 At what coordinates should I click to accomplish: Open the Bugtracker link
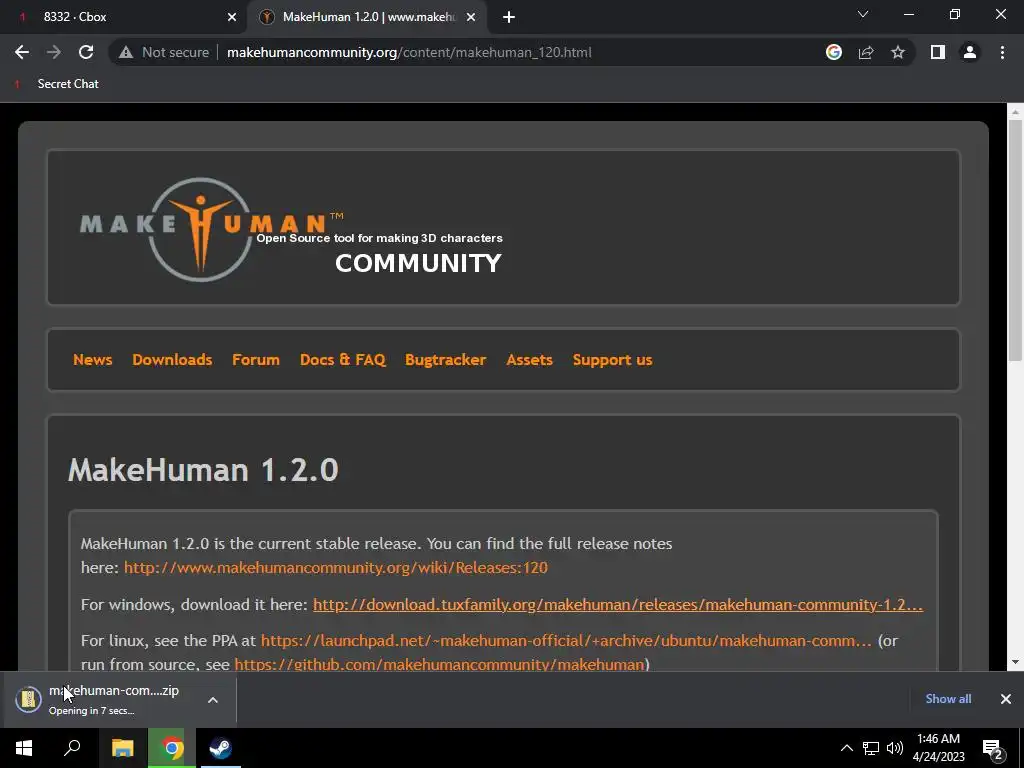pos(445,360)
